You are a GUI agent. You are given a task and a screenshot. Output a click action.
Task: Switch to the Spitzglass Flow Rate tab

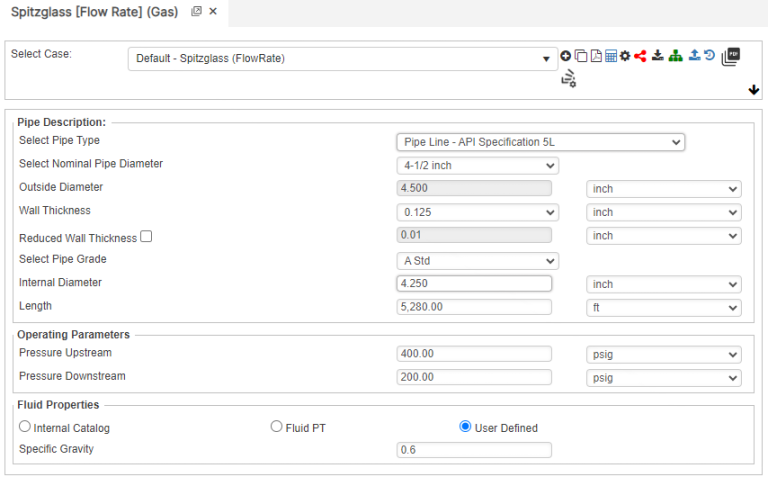click(94, 11)
